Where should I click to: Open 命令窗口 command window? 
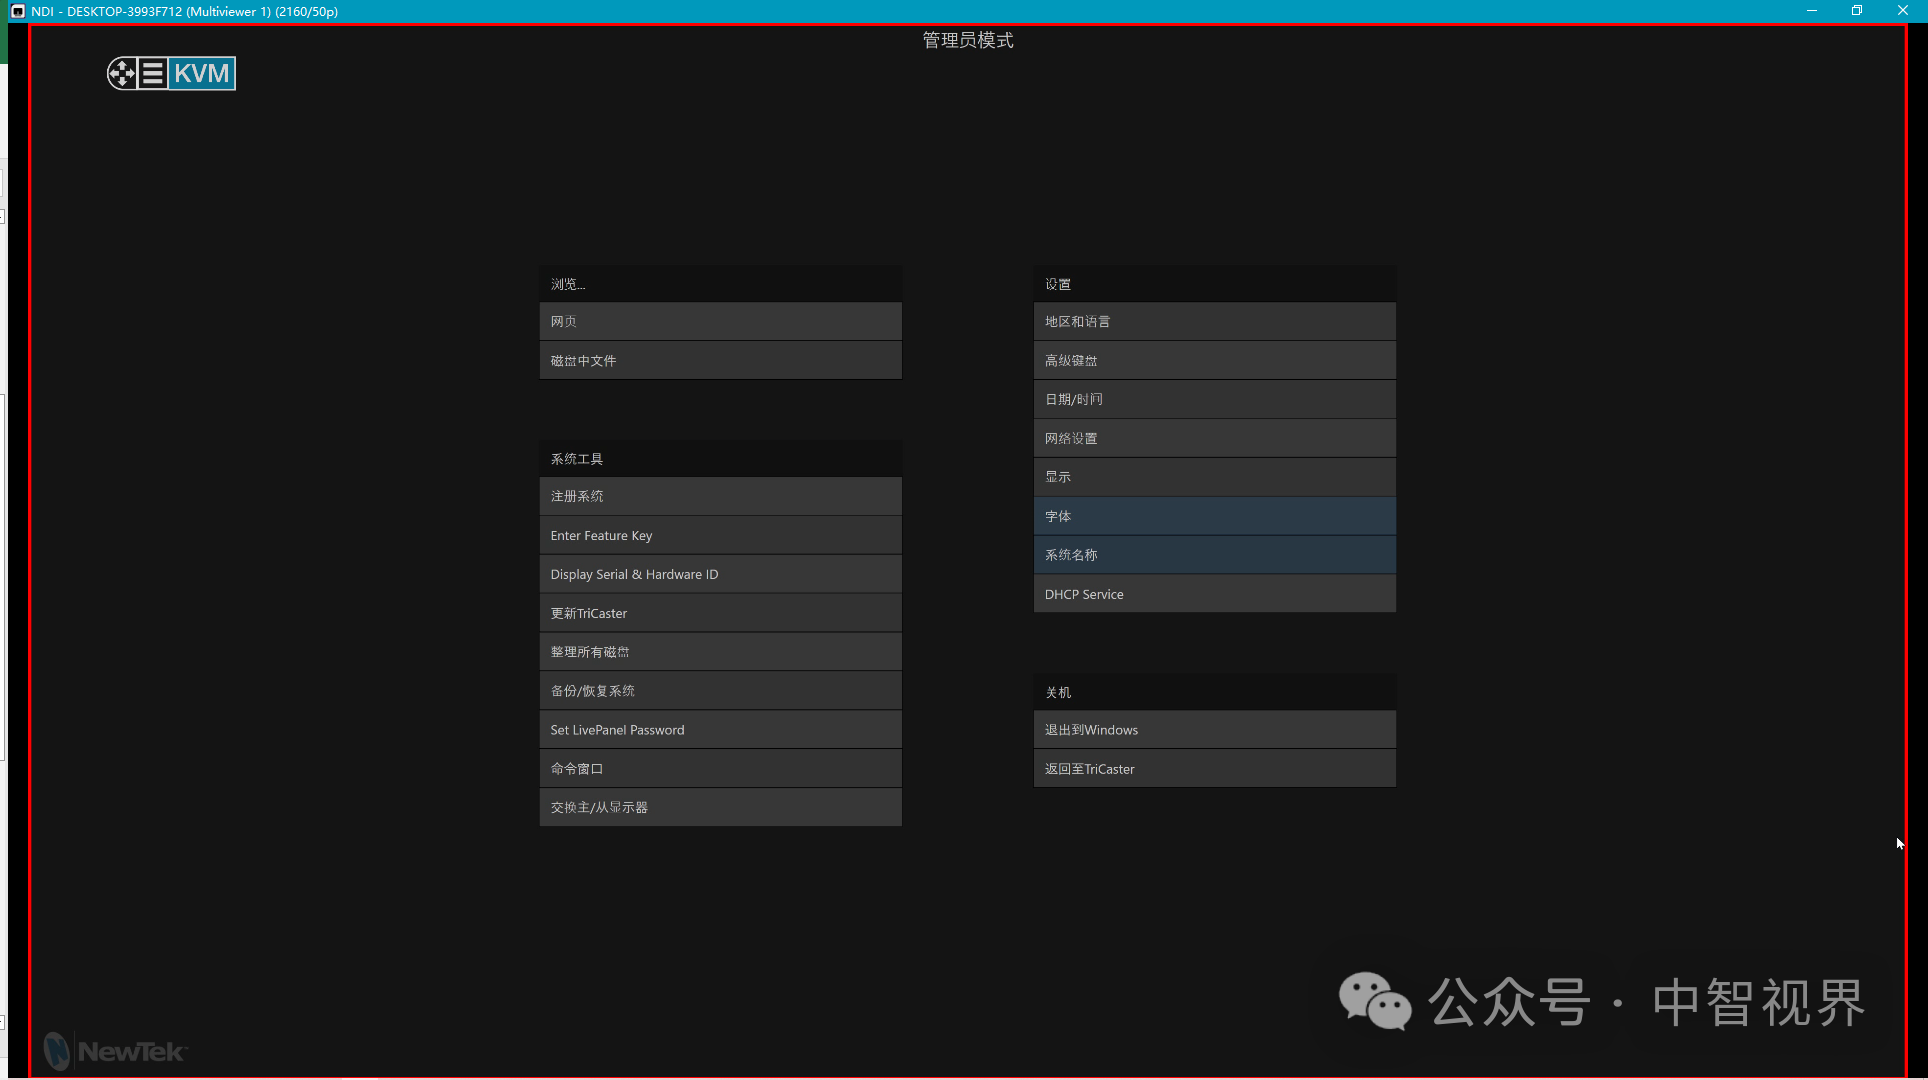coord(720,768)
